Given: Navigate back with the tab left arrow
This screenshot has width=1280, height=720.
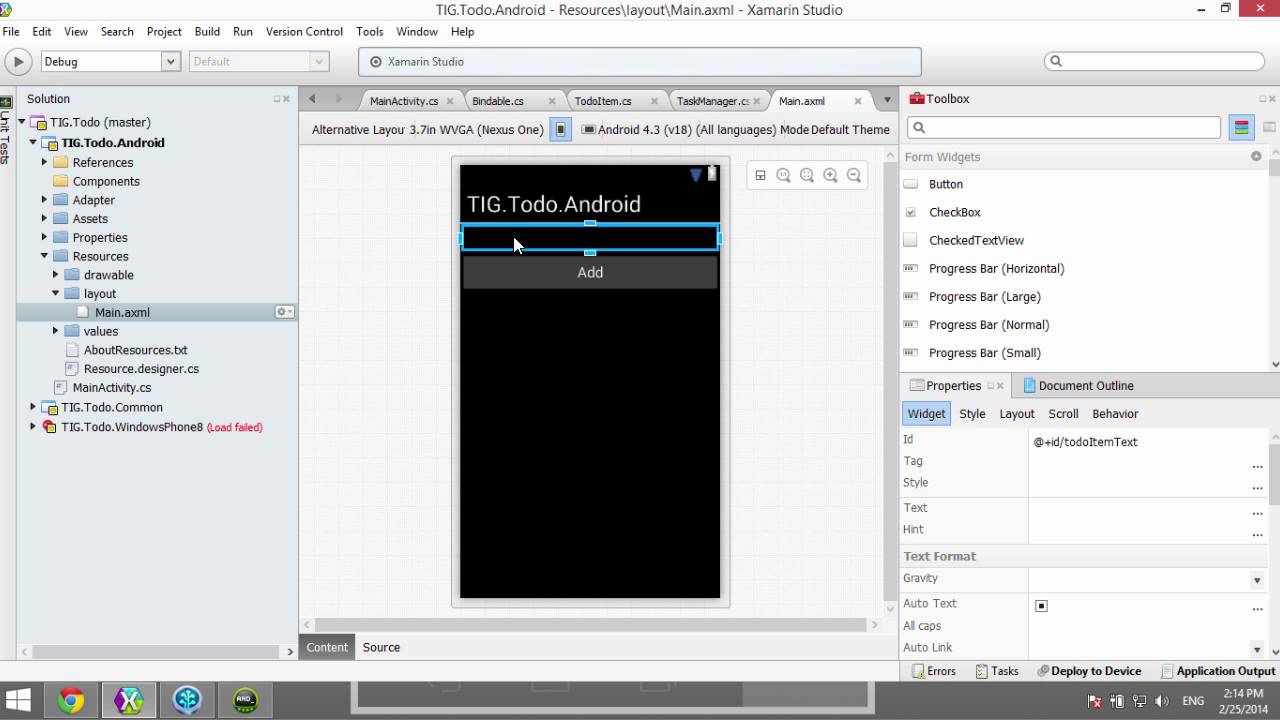Looking at the screenshot, I should coord(312,99).
